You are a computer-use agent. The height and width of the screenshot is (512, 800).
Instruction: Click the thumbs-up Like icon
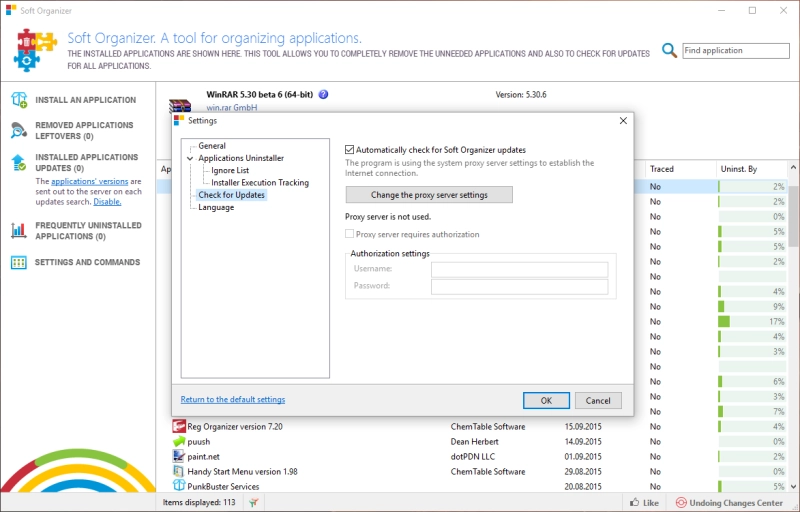634,502
